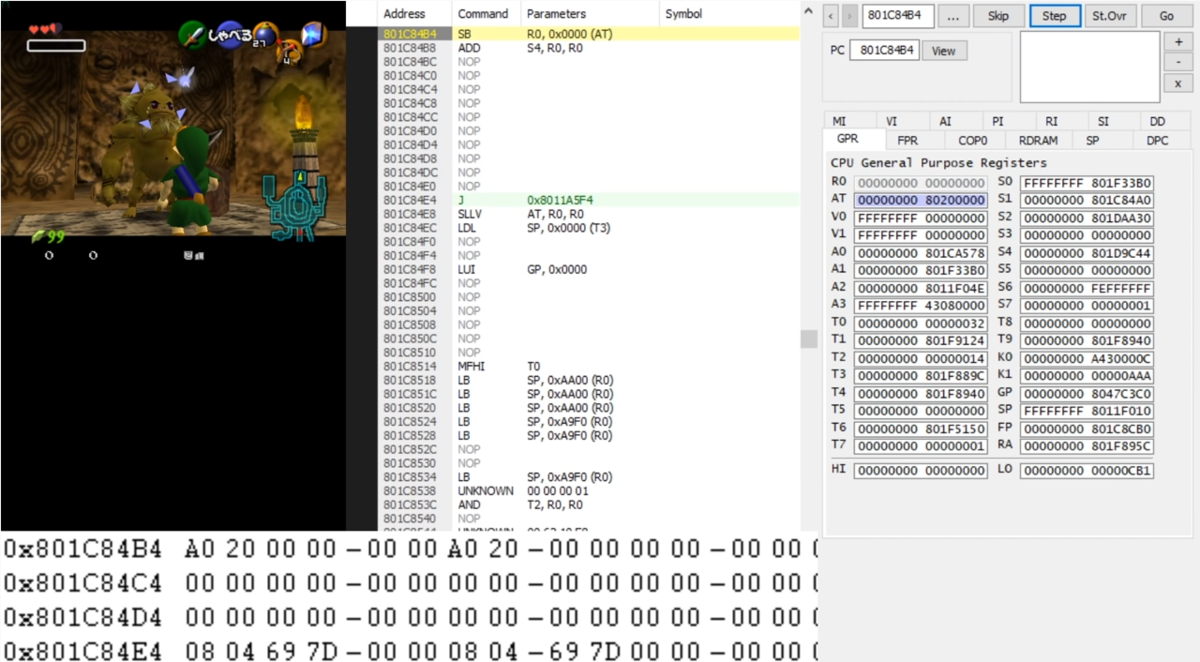Select the LDL row at 801C84EC
This screenshot has width=1200, height=662.
click(x=589, y=227)
